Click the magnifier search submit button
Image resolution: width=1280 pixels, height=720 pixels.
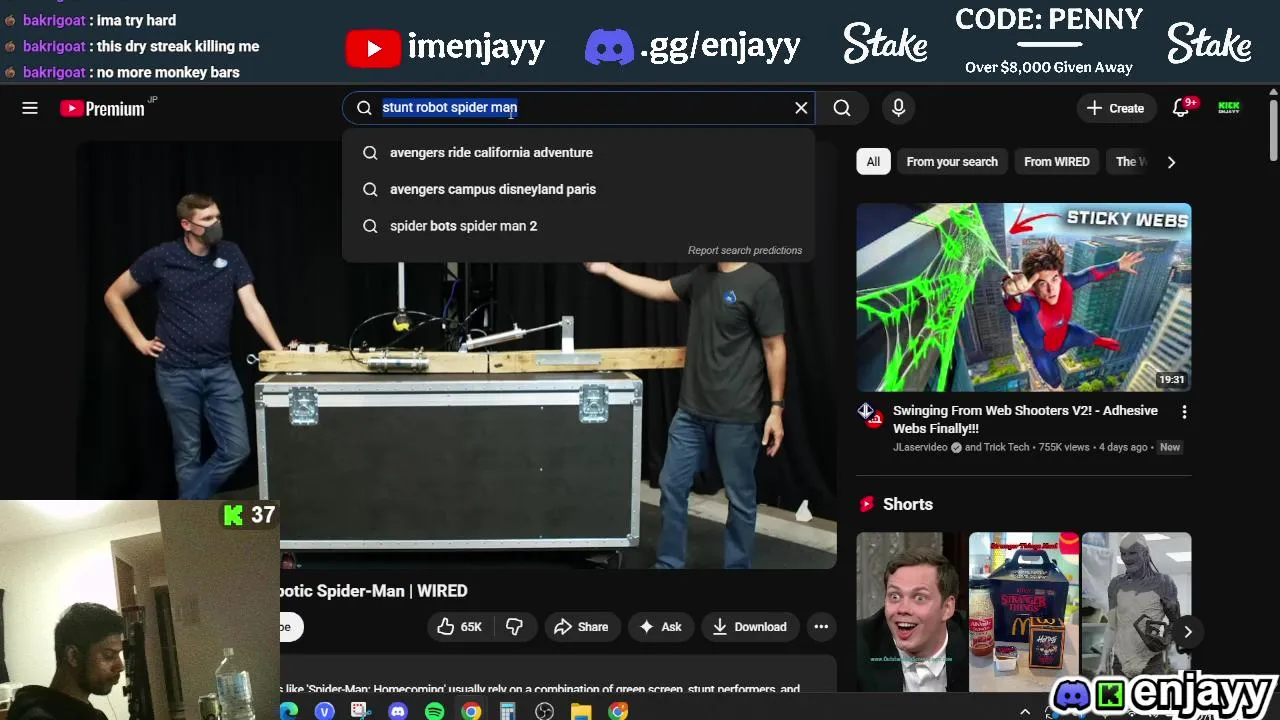coord(842,108)
